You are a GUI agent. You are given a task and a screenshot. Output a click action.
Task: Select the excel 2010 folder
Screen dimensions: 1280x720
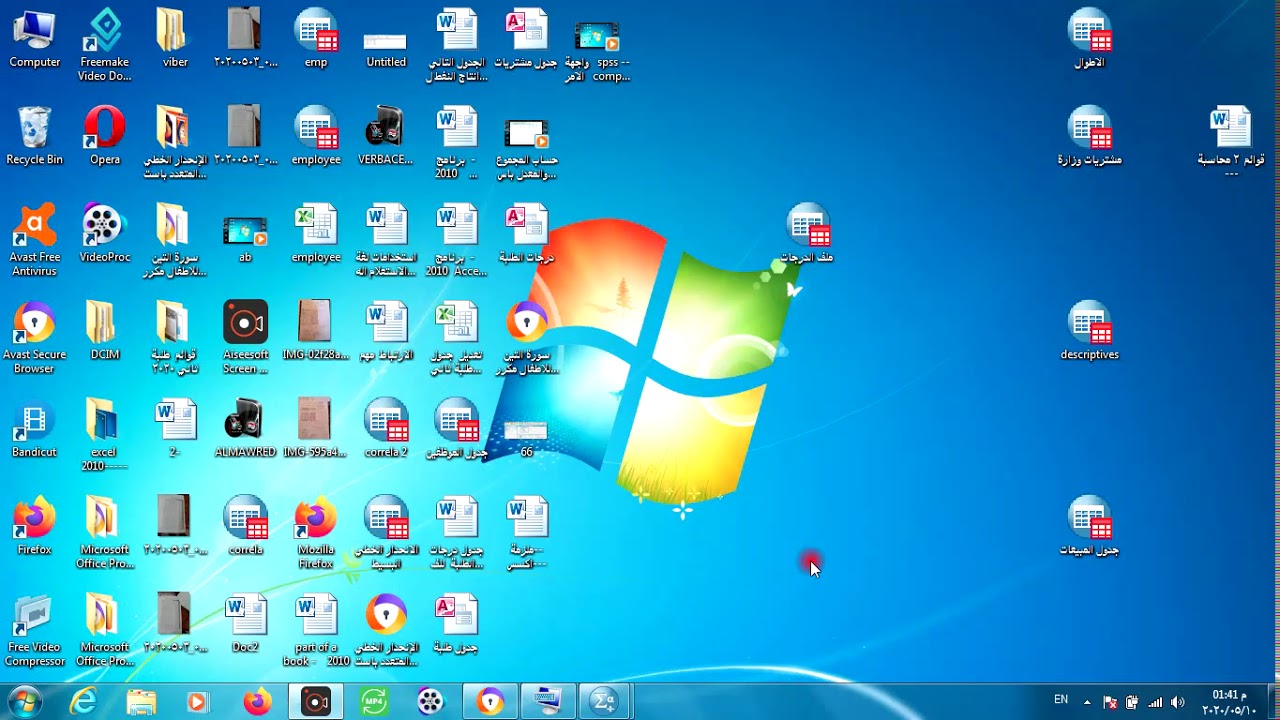pos(105,435)
